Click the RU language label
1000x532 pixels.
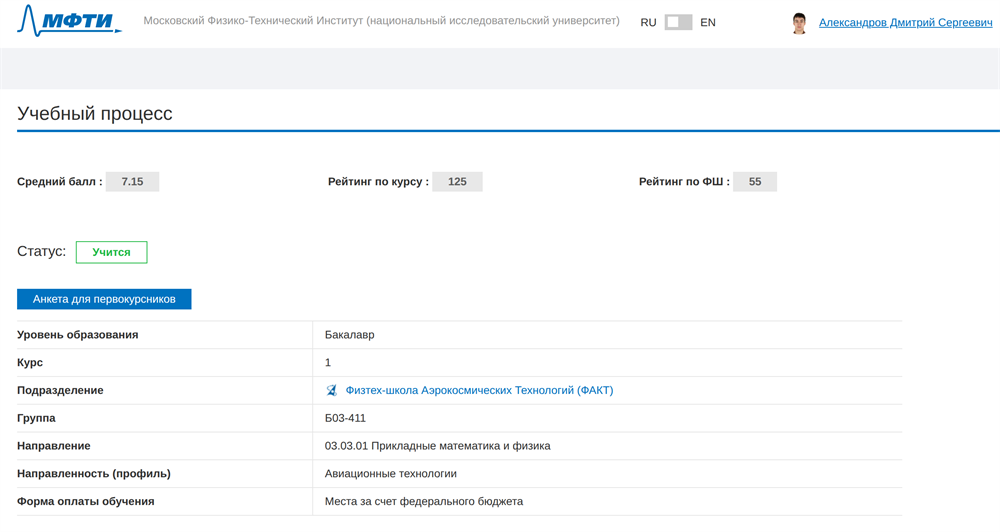[x=648, y=22]
